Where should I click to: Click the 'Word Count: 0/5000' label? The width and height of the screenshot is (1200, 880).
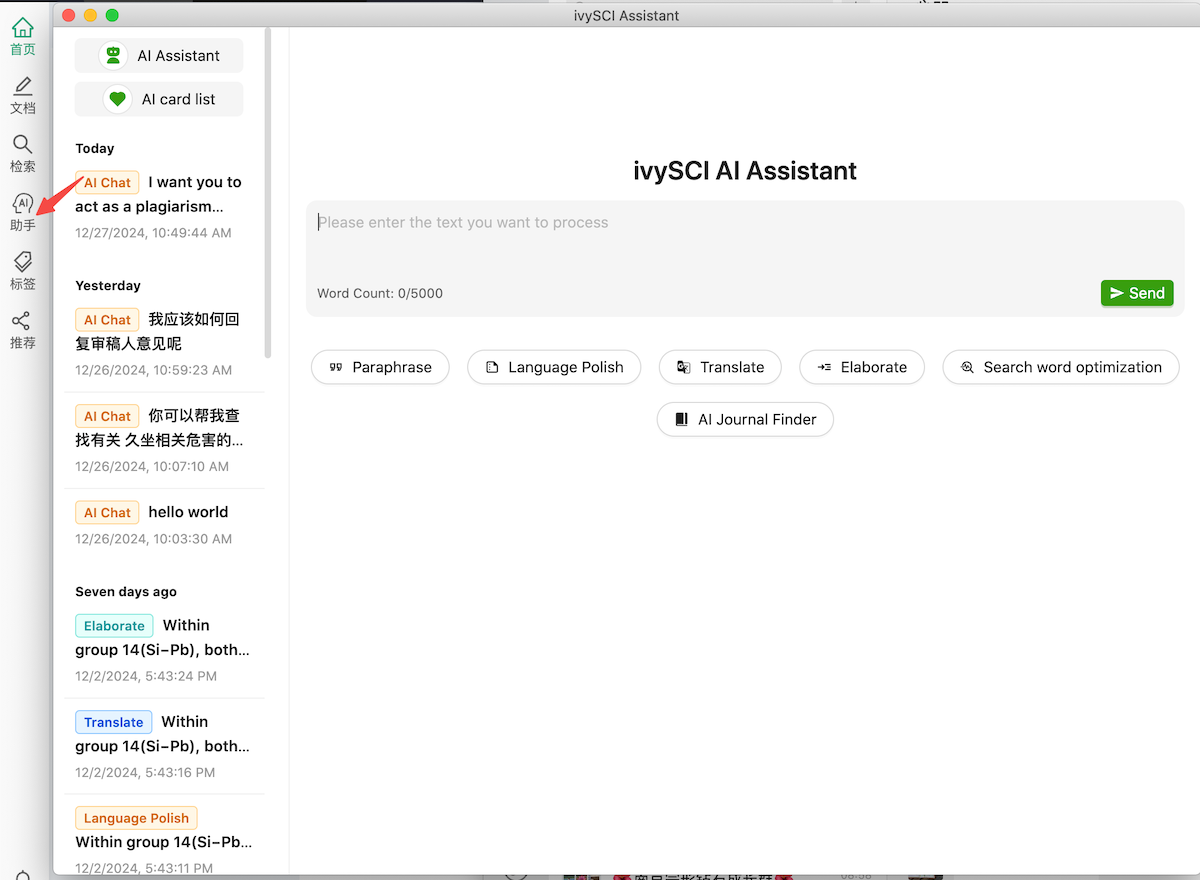(x=380, y=293)
